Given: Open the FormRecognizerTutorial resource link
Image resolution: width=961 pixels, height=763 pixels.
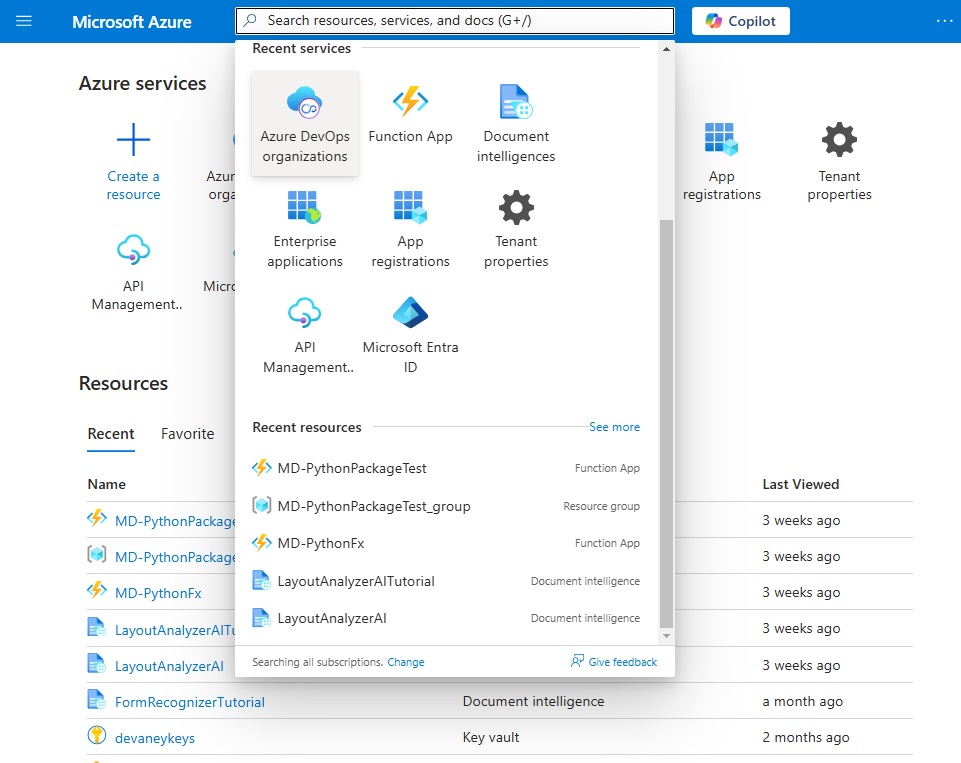Looking at the screenshot, I should 190,702.
